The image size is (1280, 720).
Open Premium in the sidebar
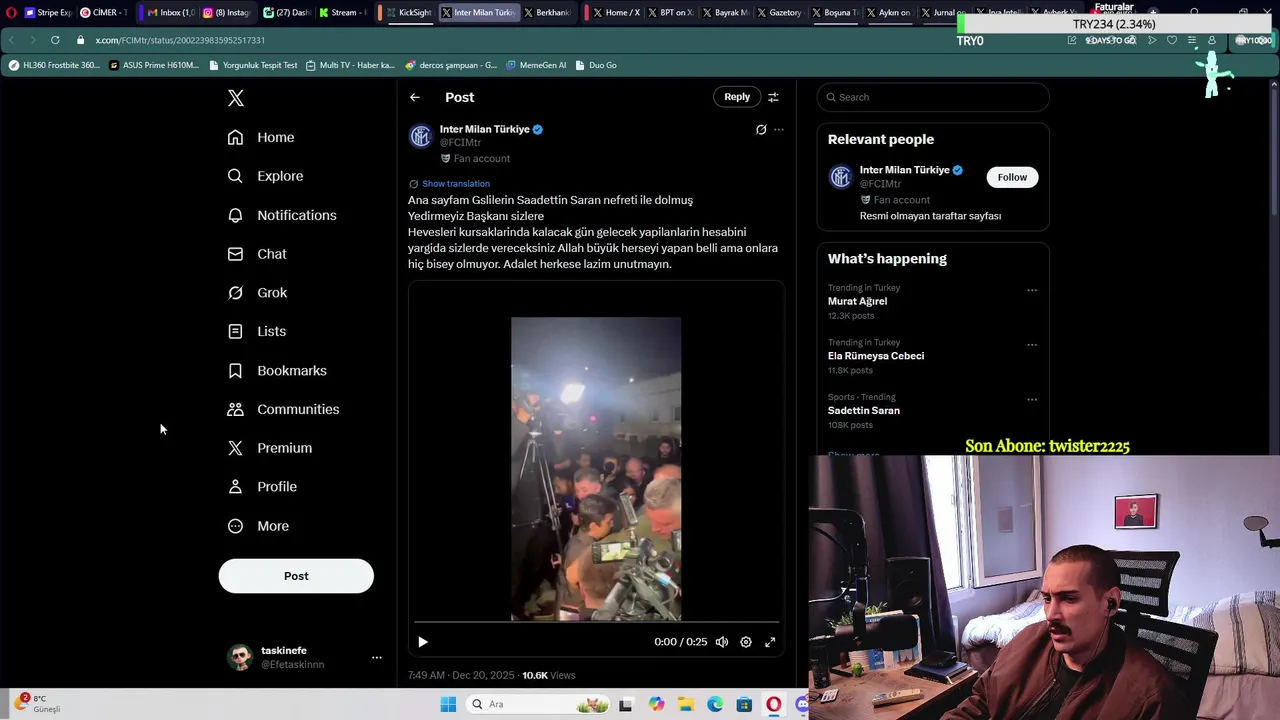pyautogui.click(x=270, y=448)
